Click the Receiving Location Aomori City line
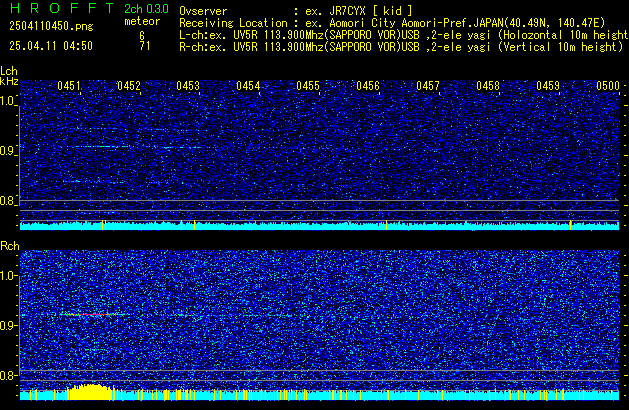 click(392, 23)
